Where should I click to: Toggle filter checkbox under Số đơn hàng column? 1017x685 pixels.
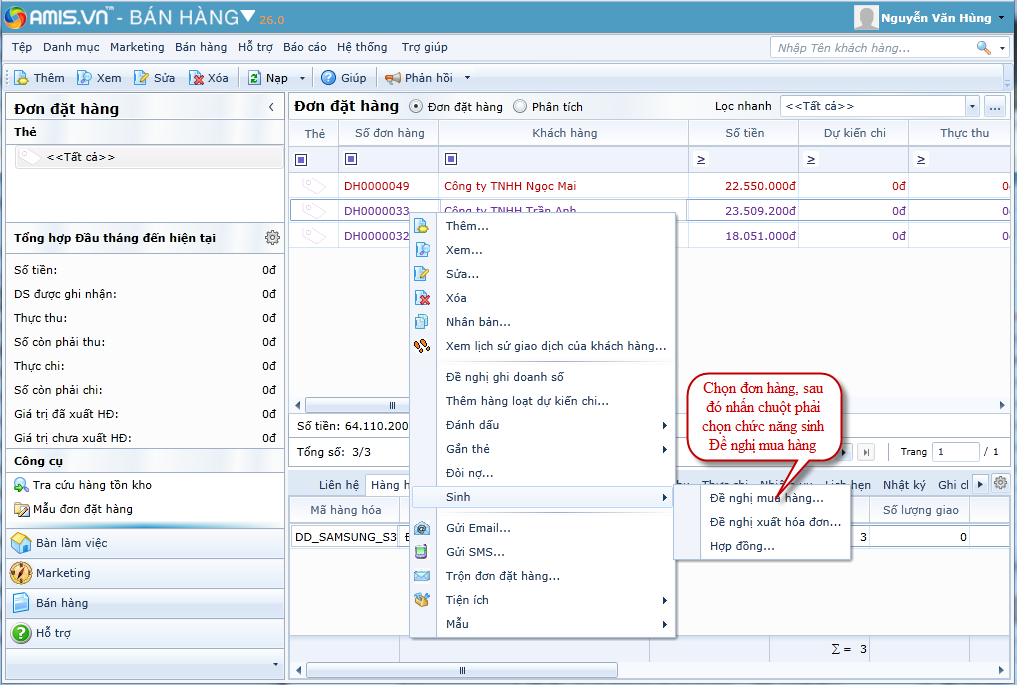pos(350,159)
